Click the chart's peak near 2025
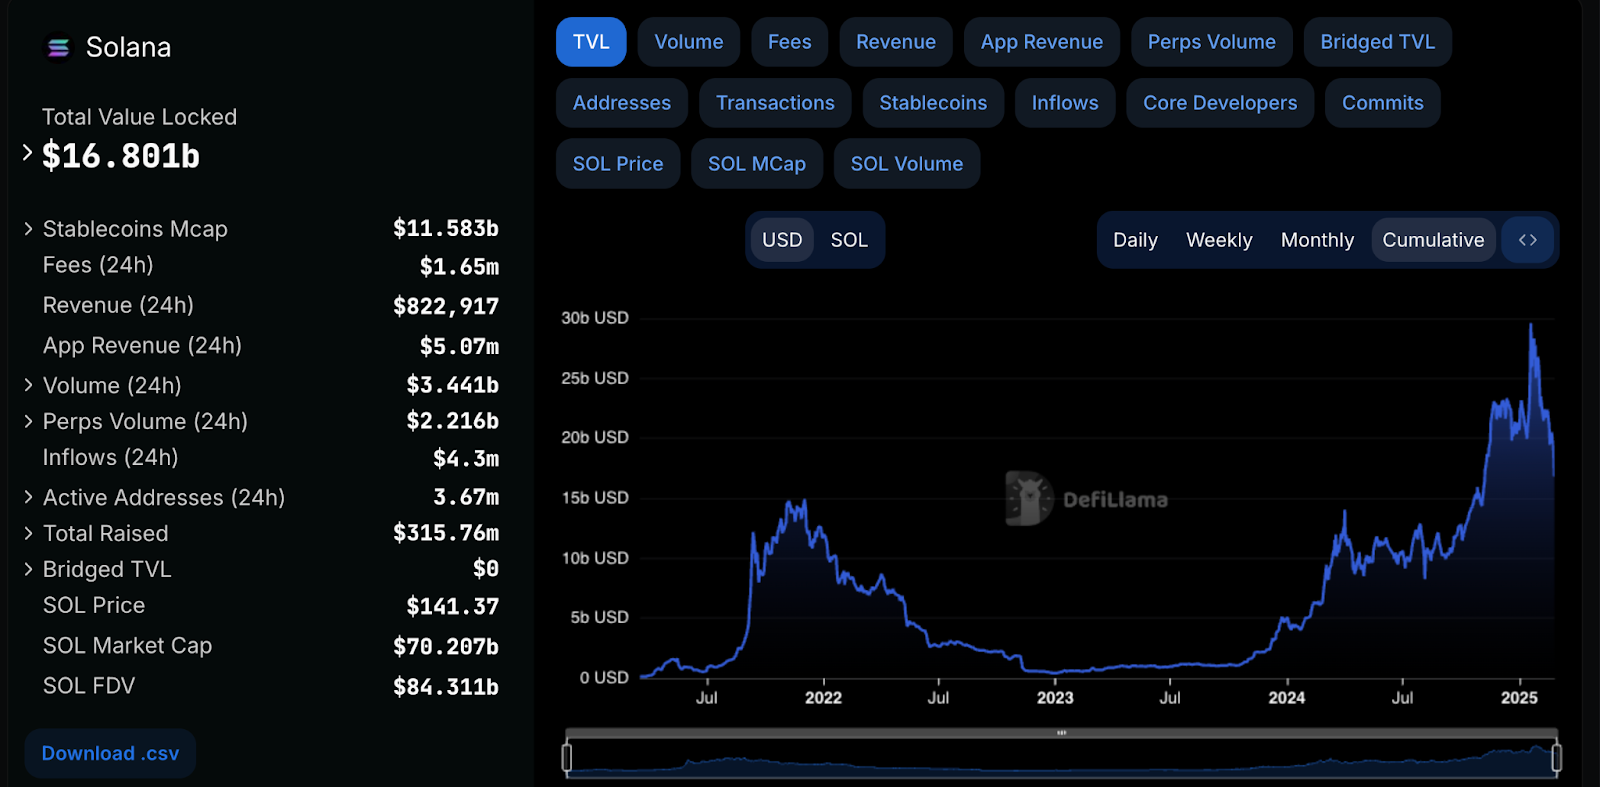This screenshot has width=1600, height=787. click(x=1531, y=325)
